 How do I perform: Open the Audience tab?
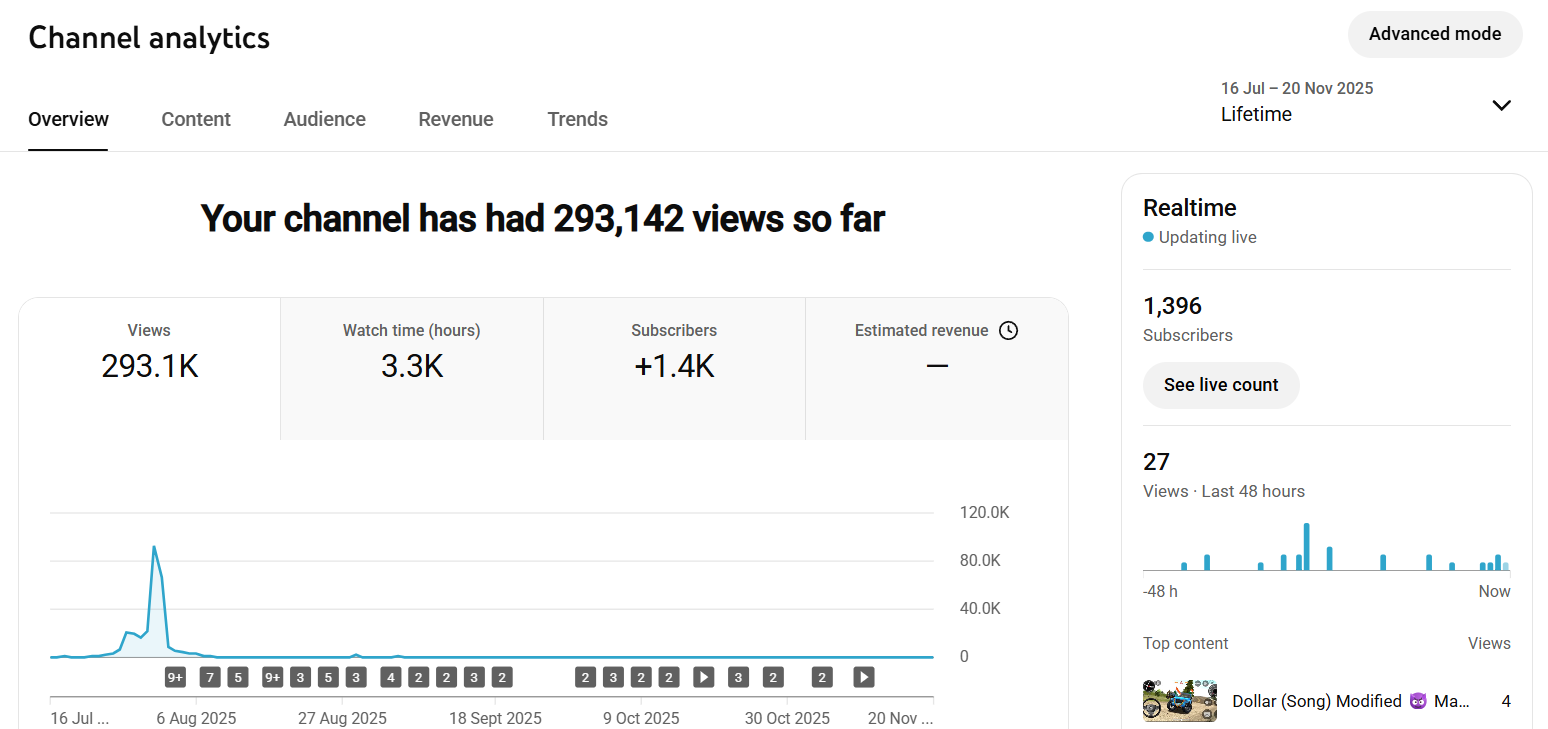(324, 119)
